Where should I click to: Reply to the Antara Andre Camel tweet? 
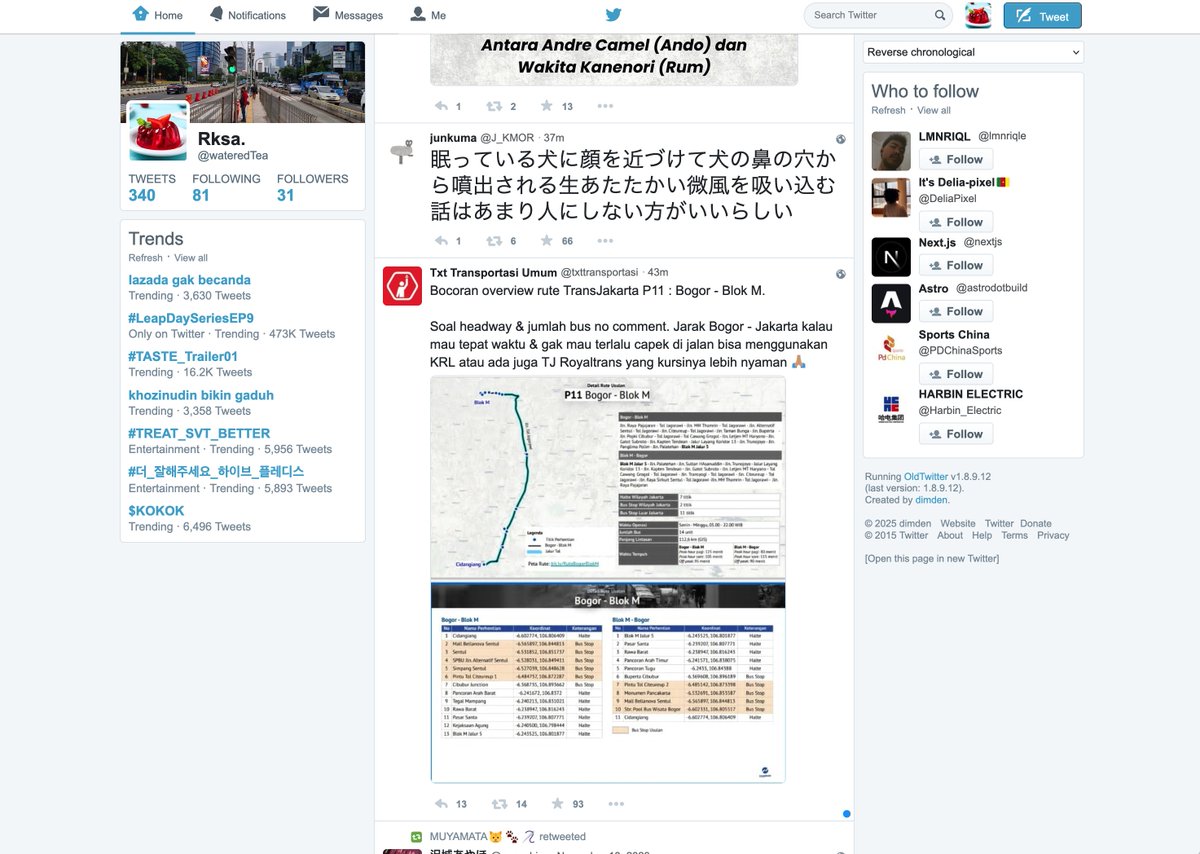tap(442, 106)
